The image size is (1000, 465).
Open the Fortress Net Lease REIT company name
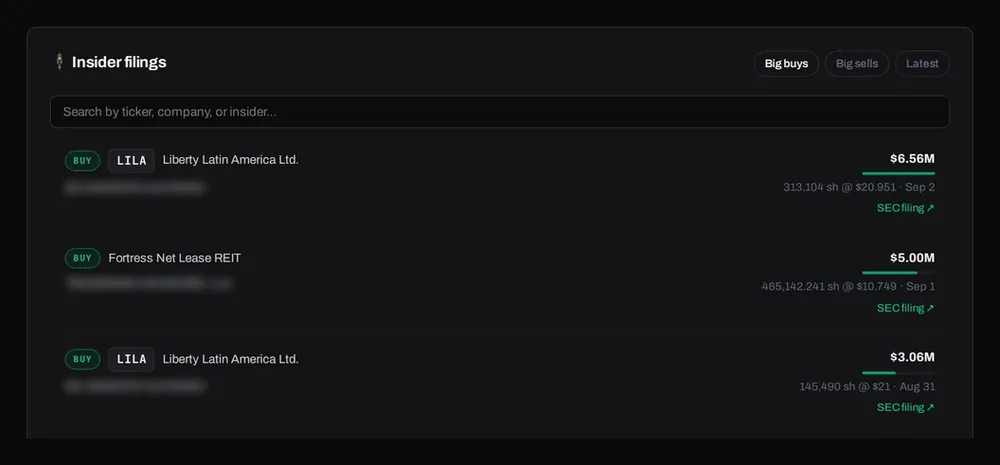175,258
